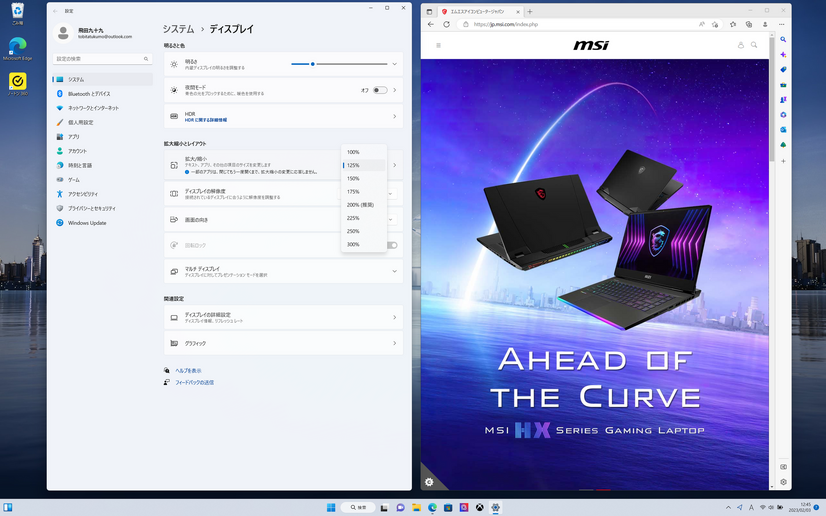Select Network & internet in sidebar
This screenshot has width=826, height=516.
103,108
